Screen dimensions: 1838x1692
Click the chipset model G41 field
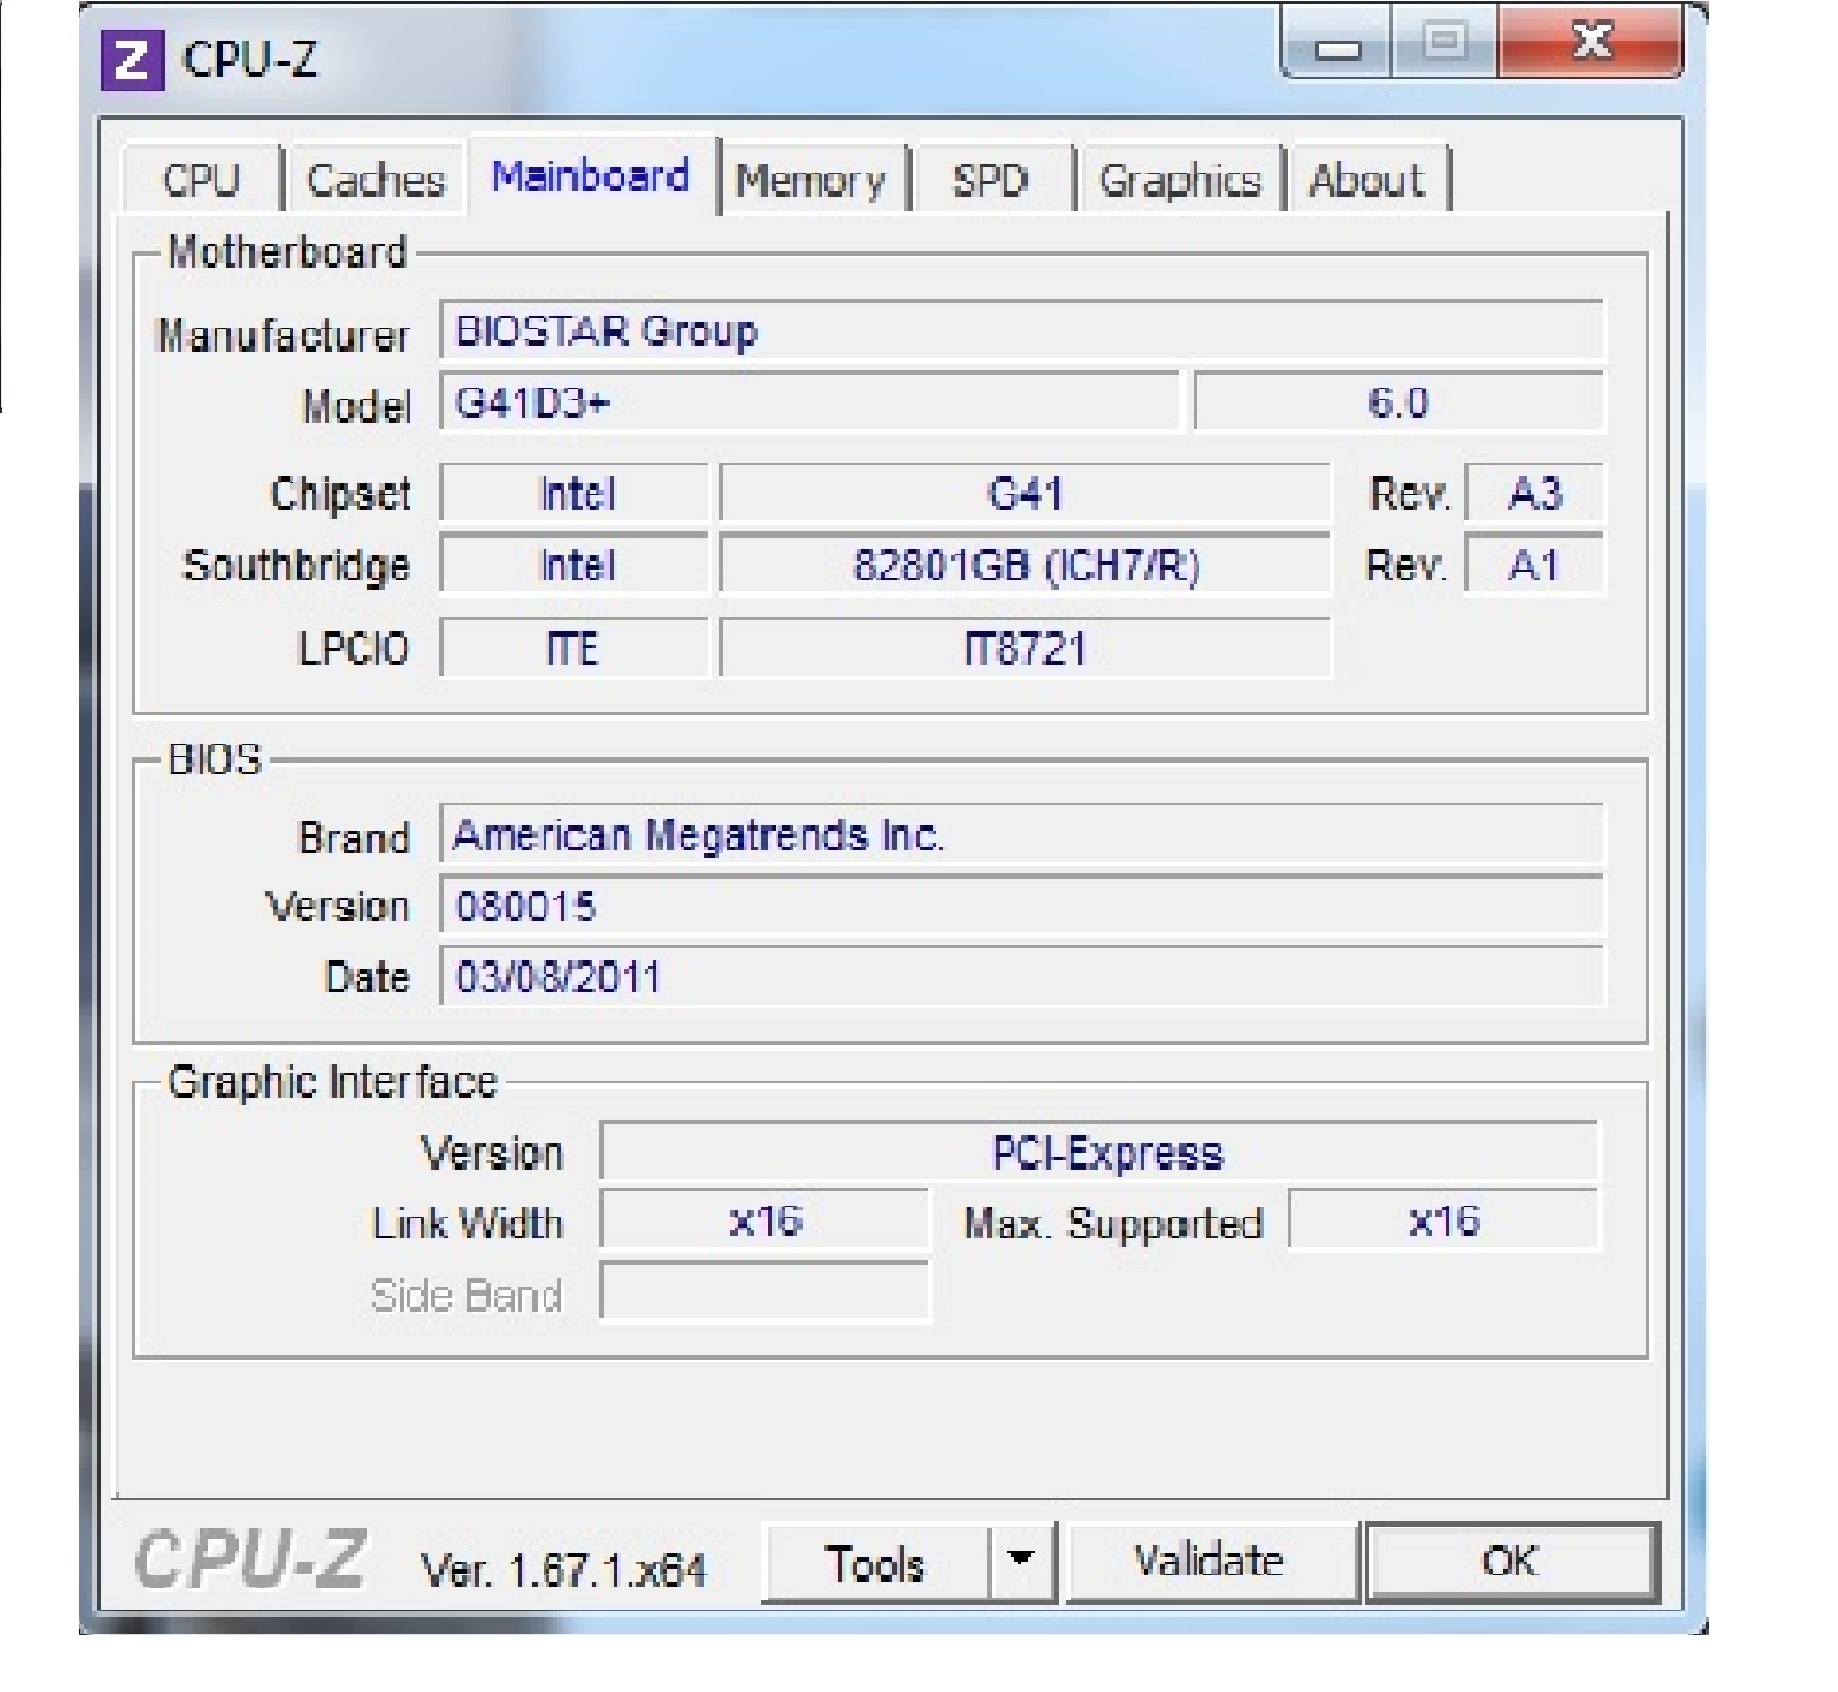[1025, 493]
